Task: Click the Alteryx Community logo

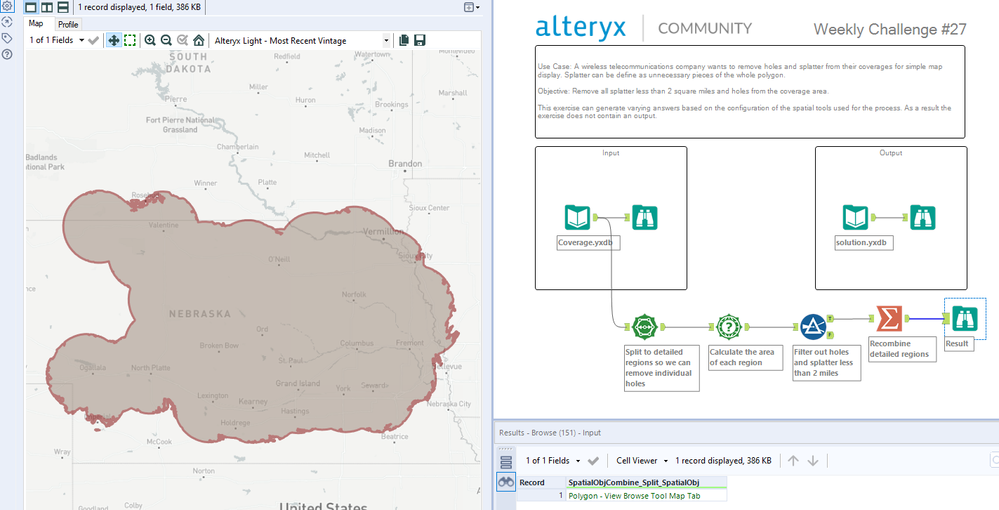Action: (643, 28)
